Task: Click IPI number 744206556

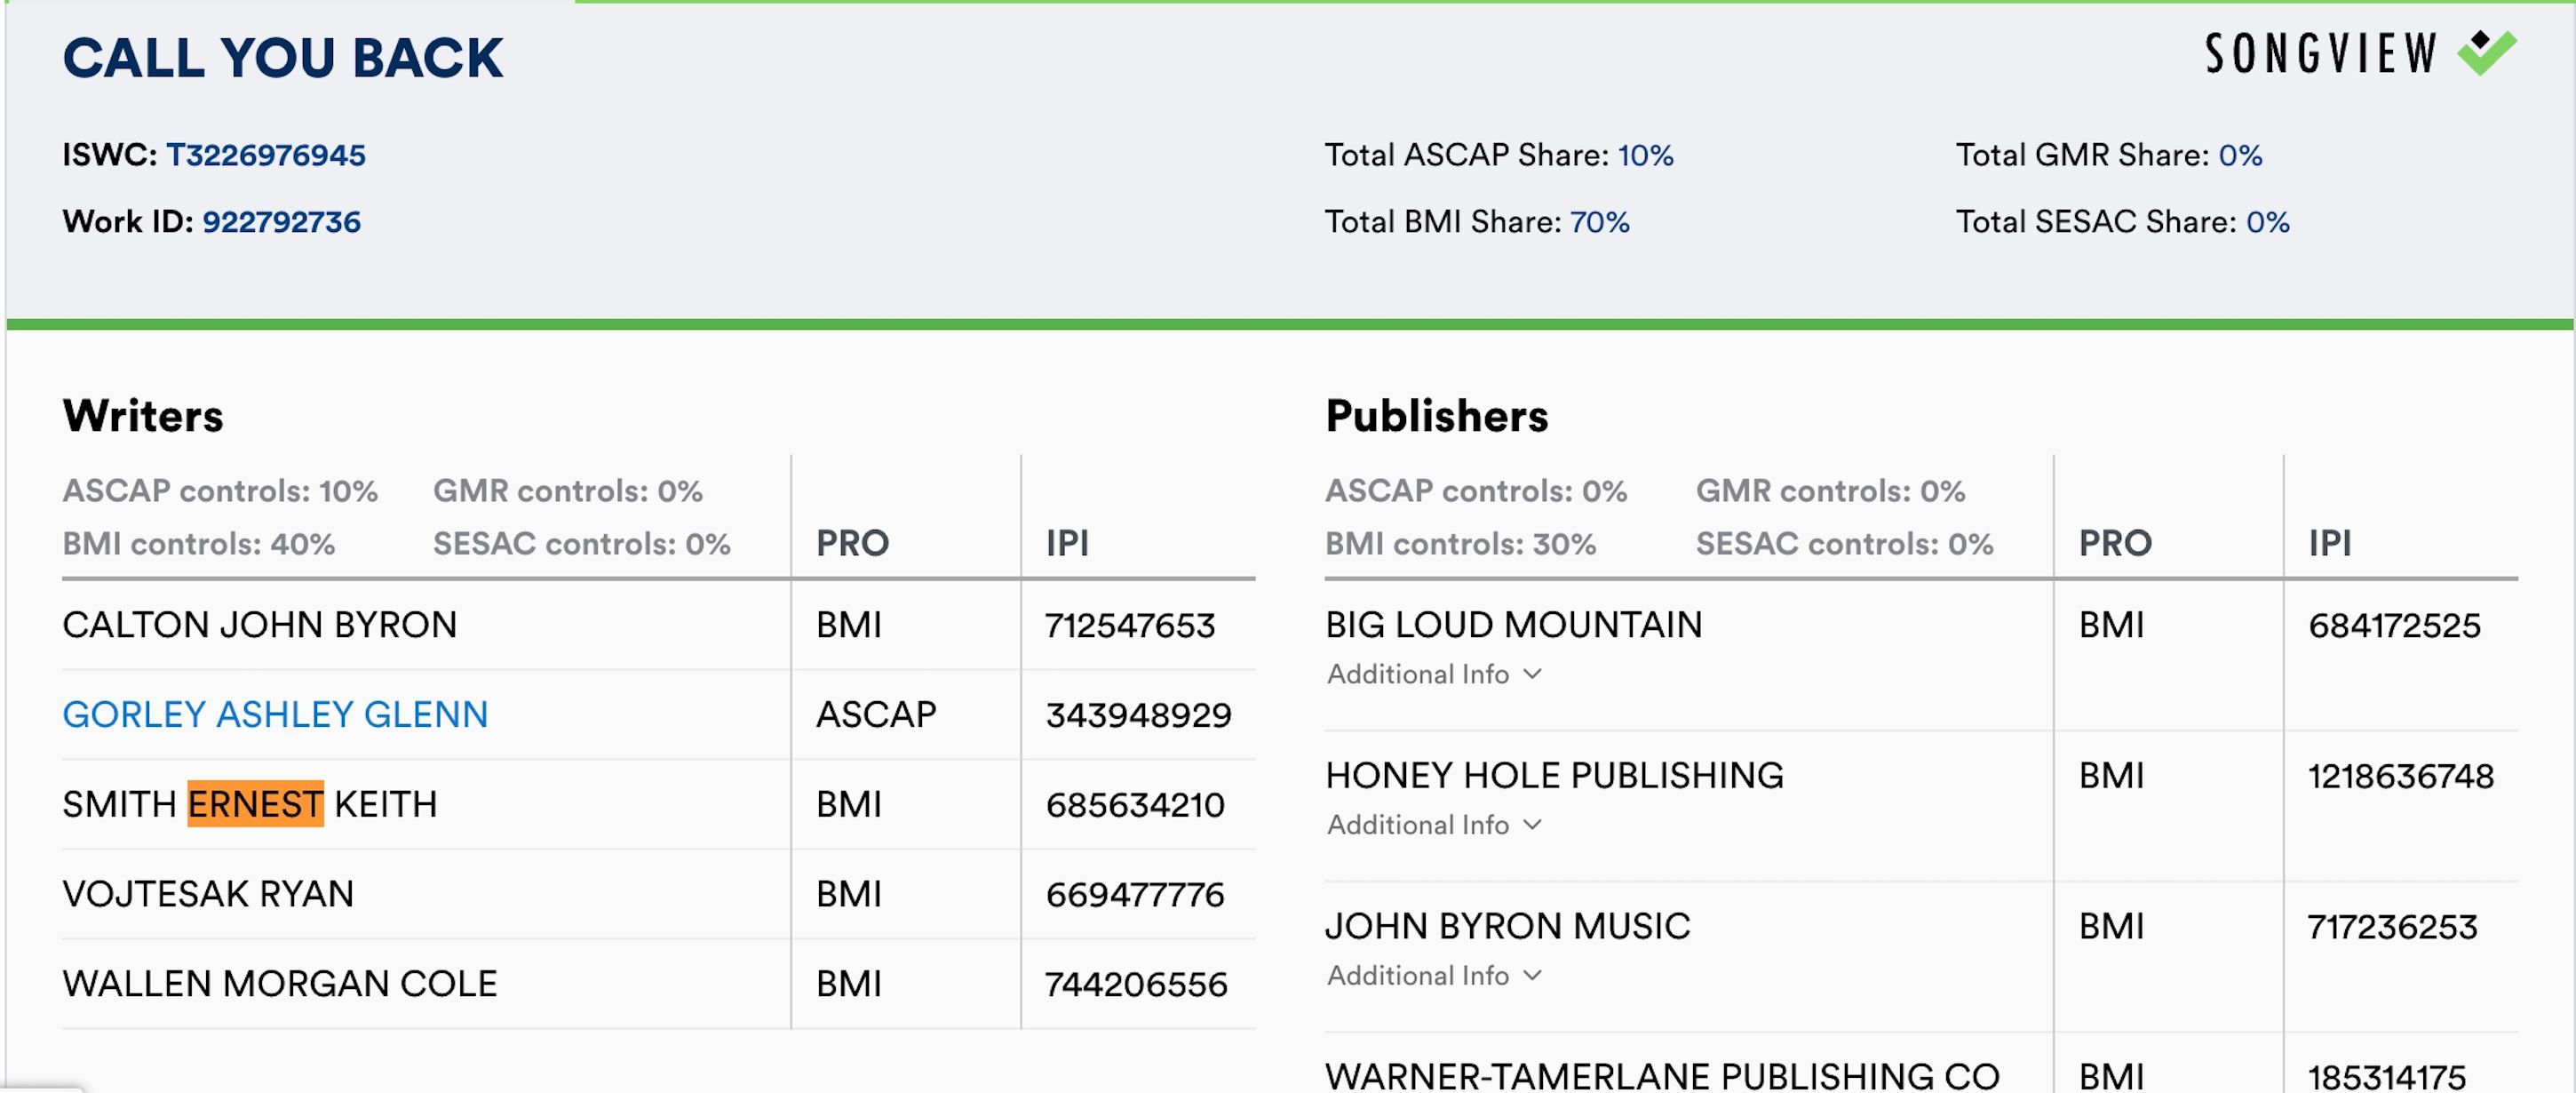Action: pos(1136,984)
